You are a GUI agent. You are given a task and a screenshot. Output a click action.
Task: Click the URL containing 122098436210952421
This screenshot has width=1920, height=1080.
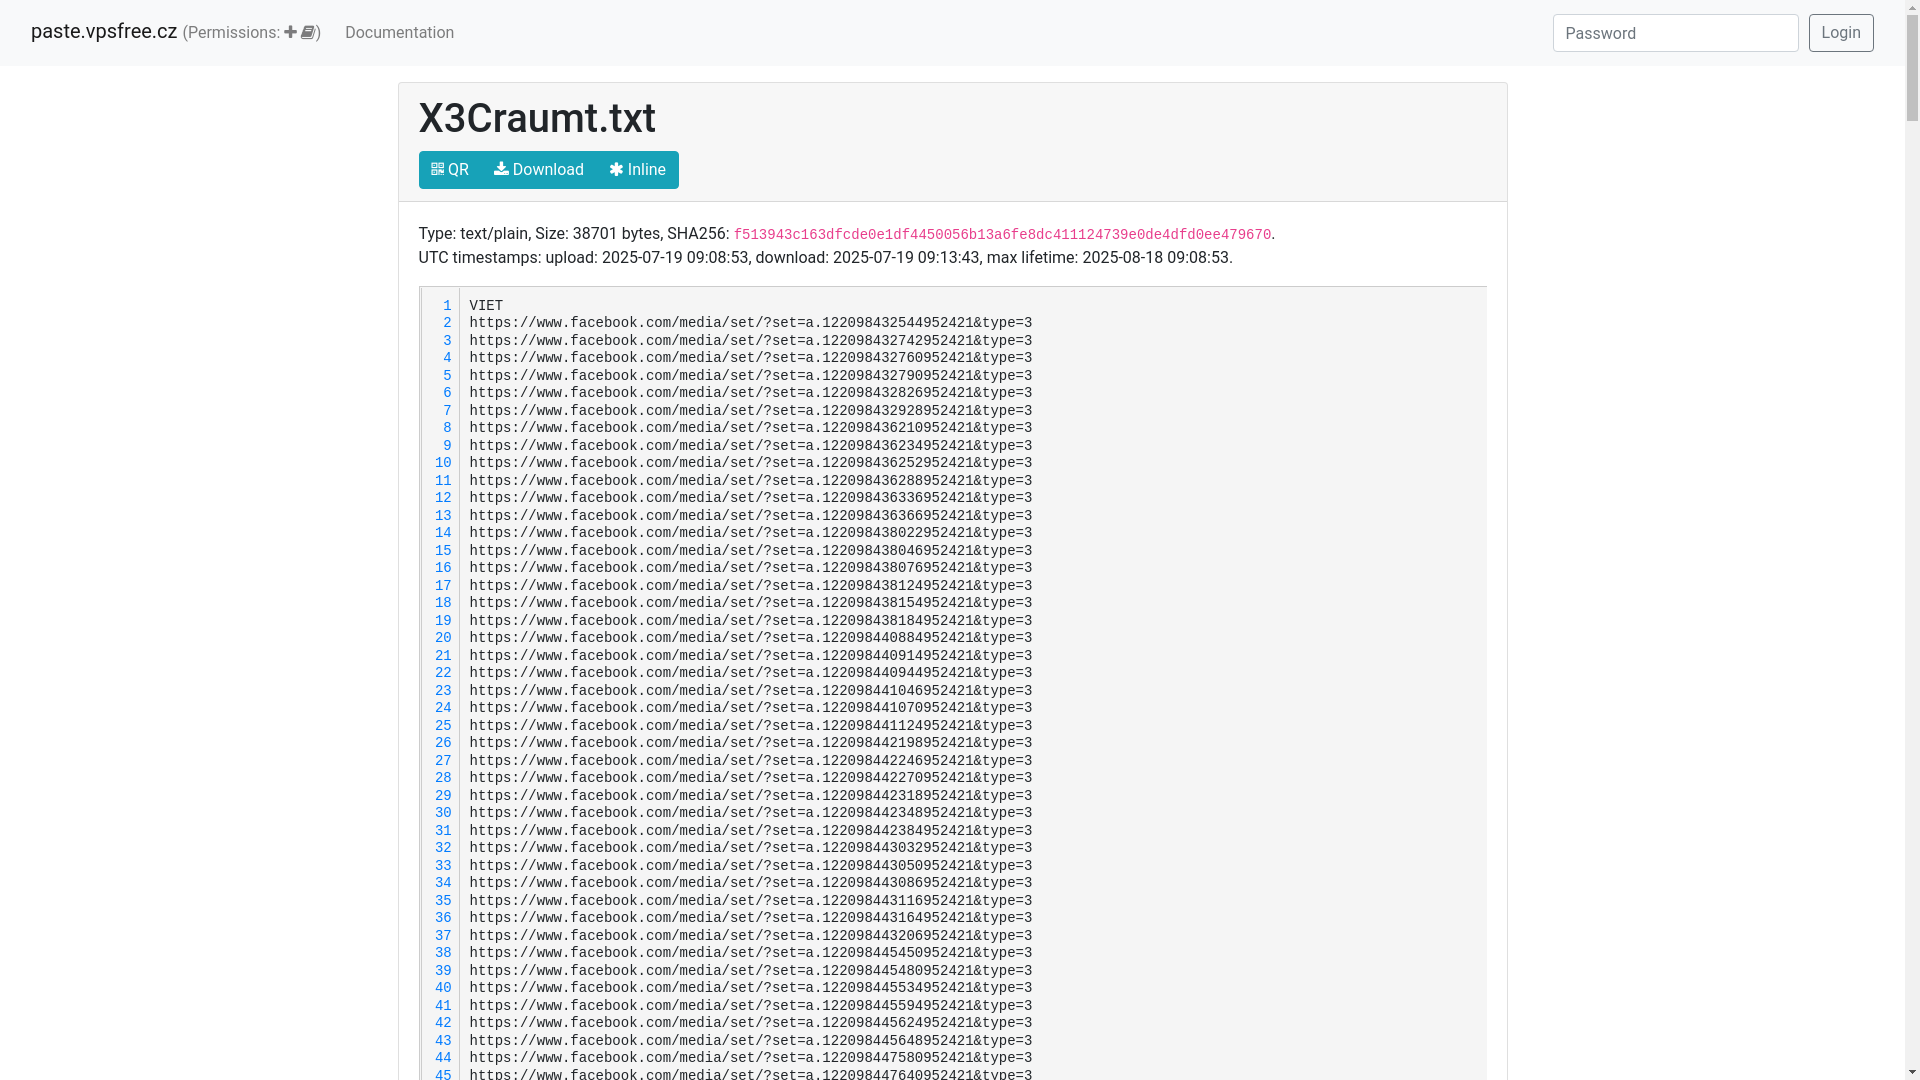(x=751, y=428)
